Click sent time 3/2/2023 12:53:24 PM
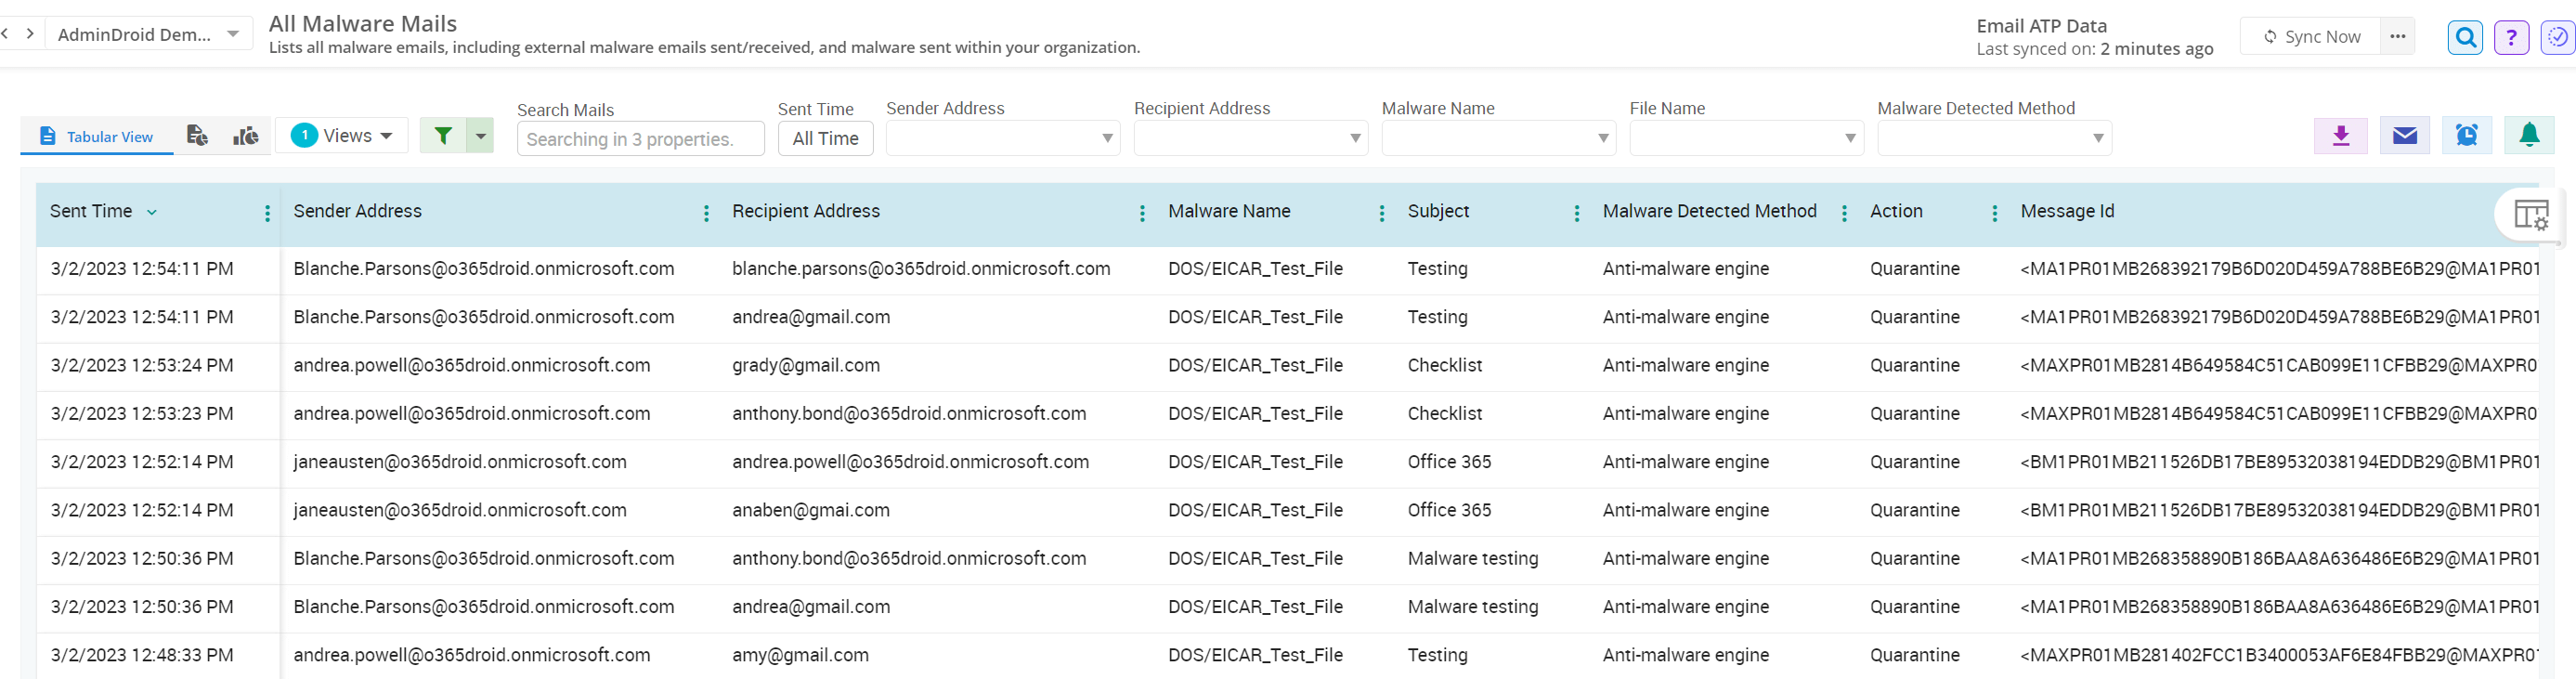Image resolution: width=2576 pixels, height=679 pixels. (x=142, y=365)
